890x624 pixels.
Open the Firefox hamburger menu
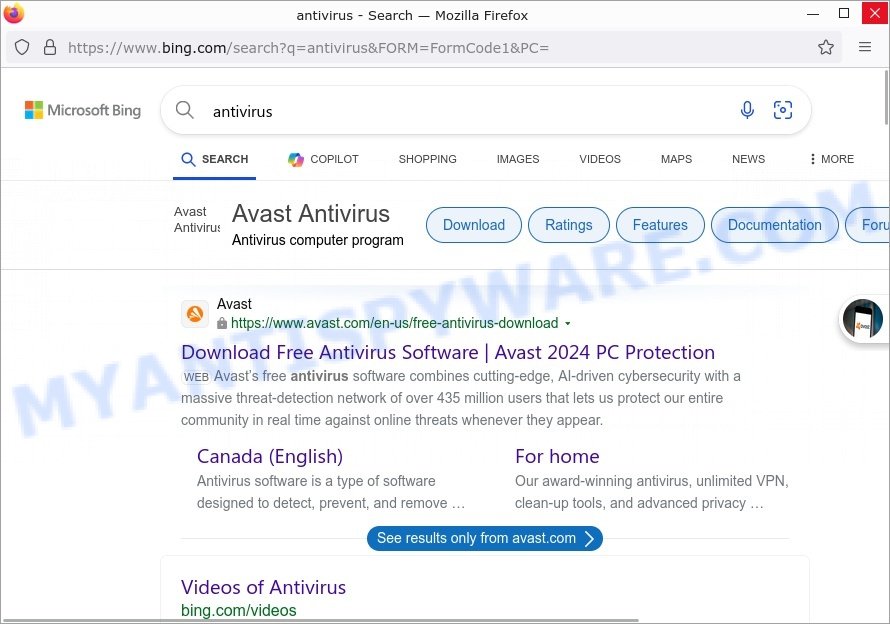pyautogui.click(x=864, y=47)
